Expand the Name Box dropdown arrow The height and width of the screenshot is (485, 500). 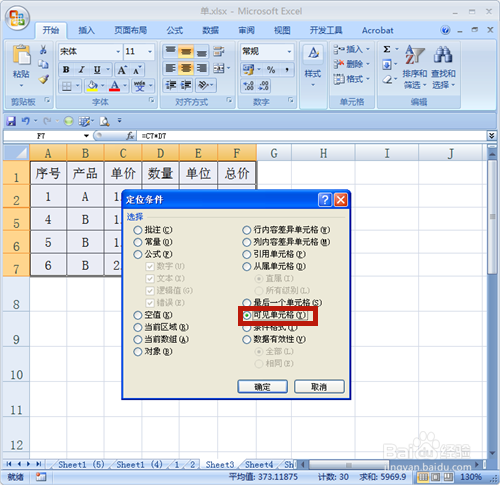pyautogui.click(x=86, y=136)
